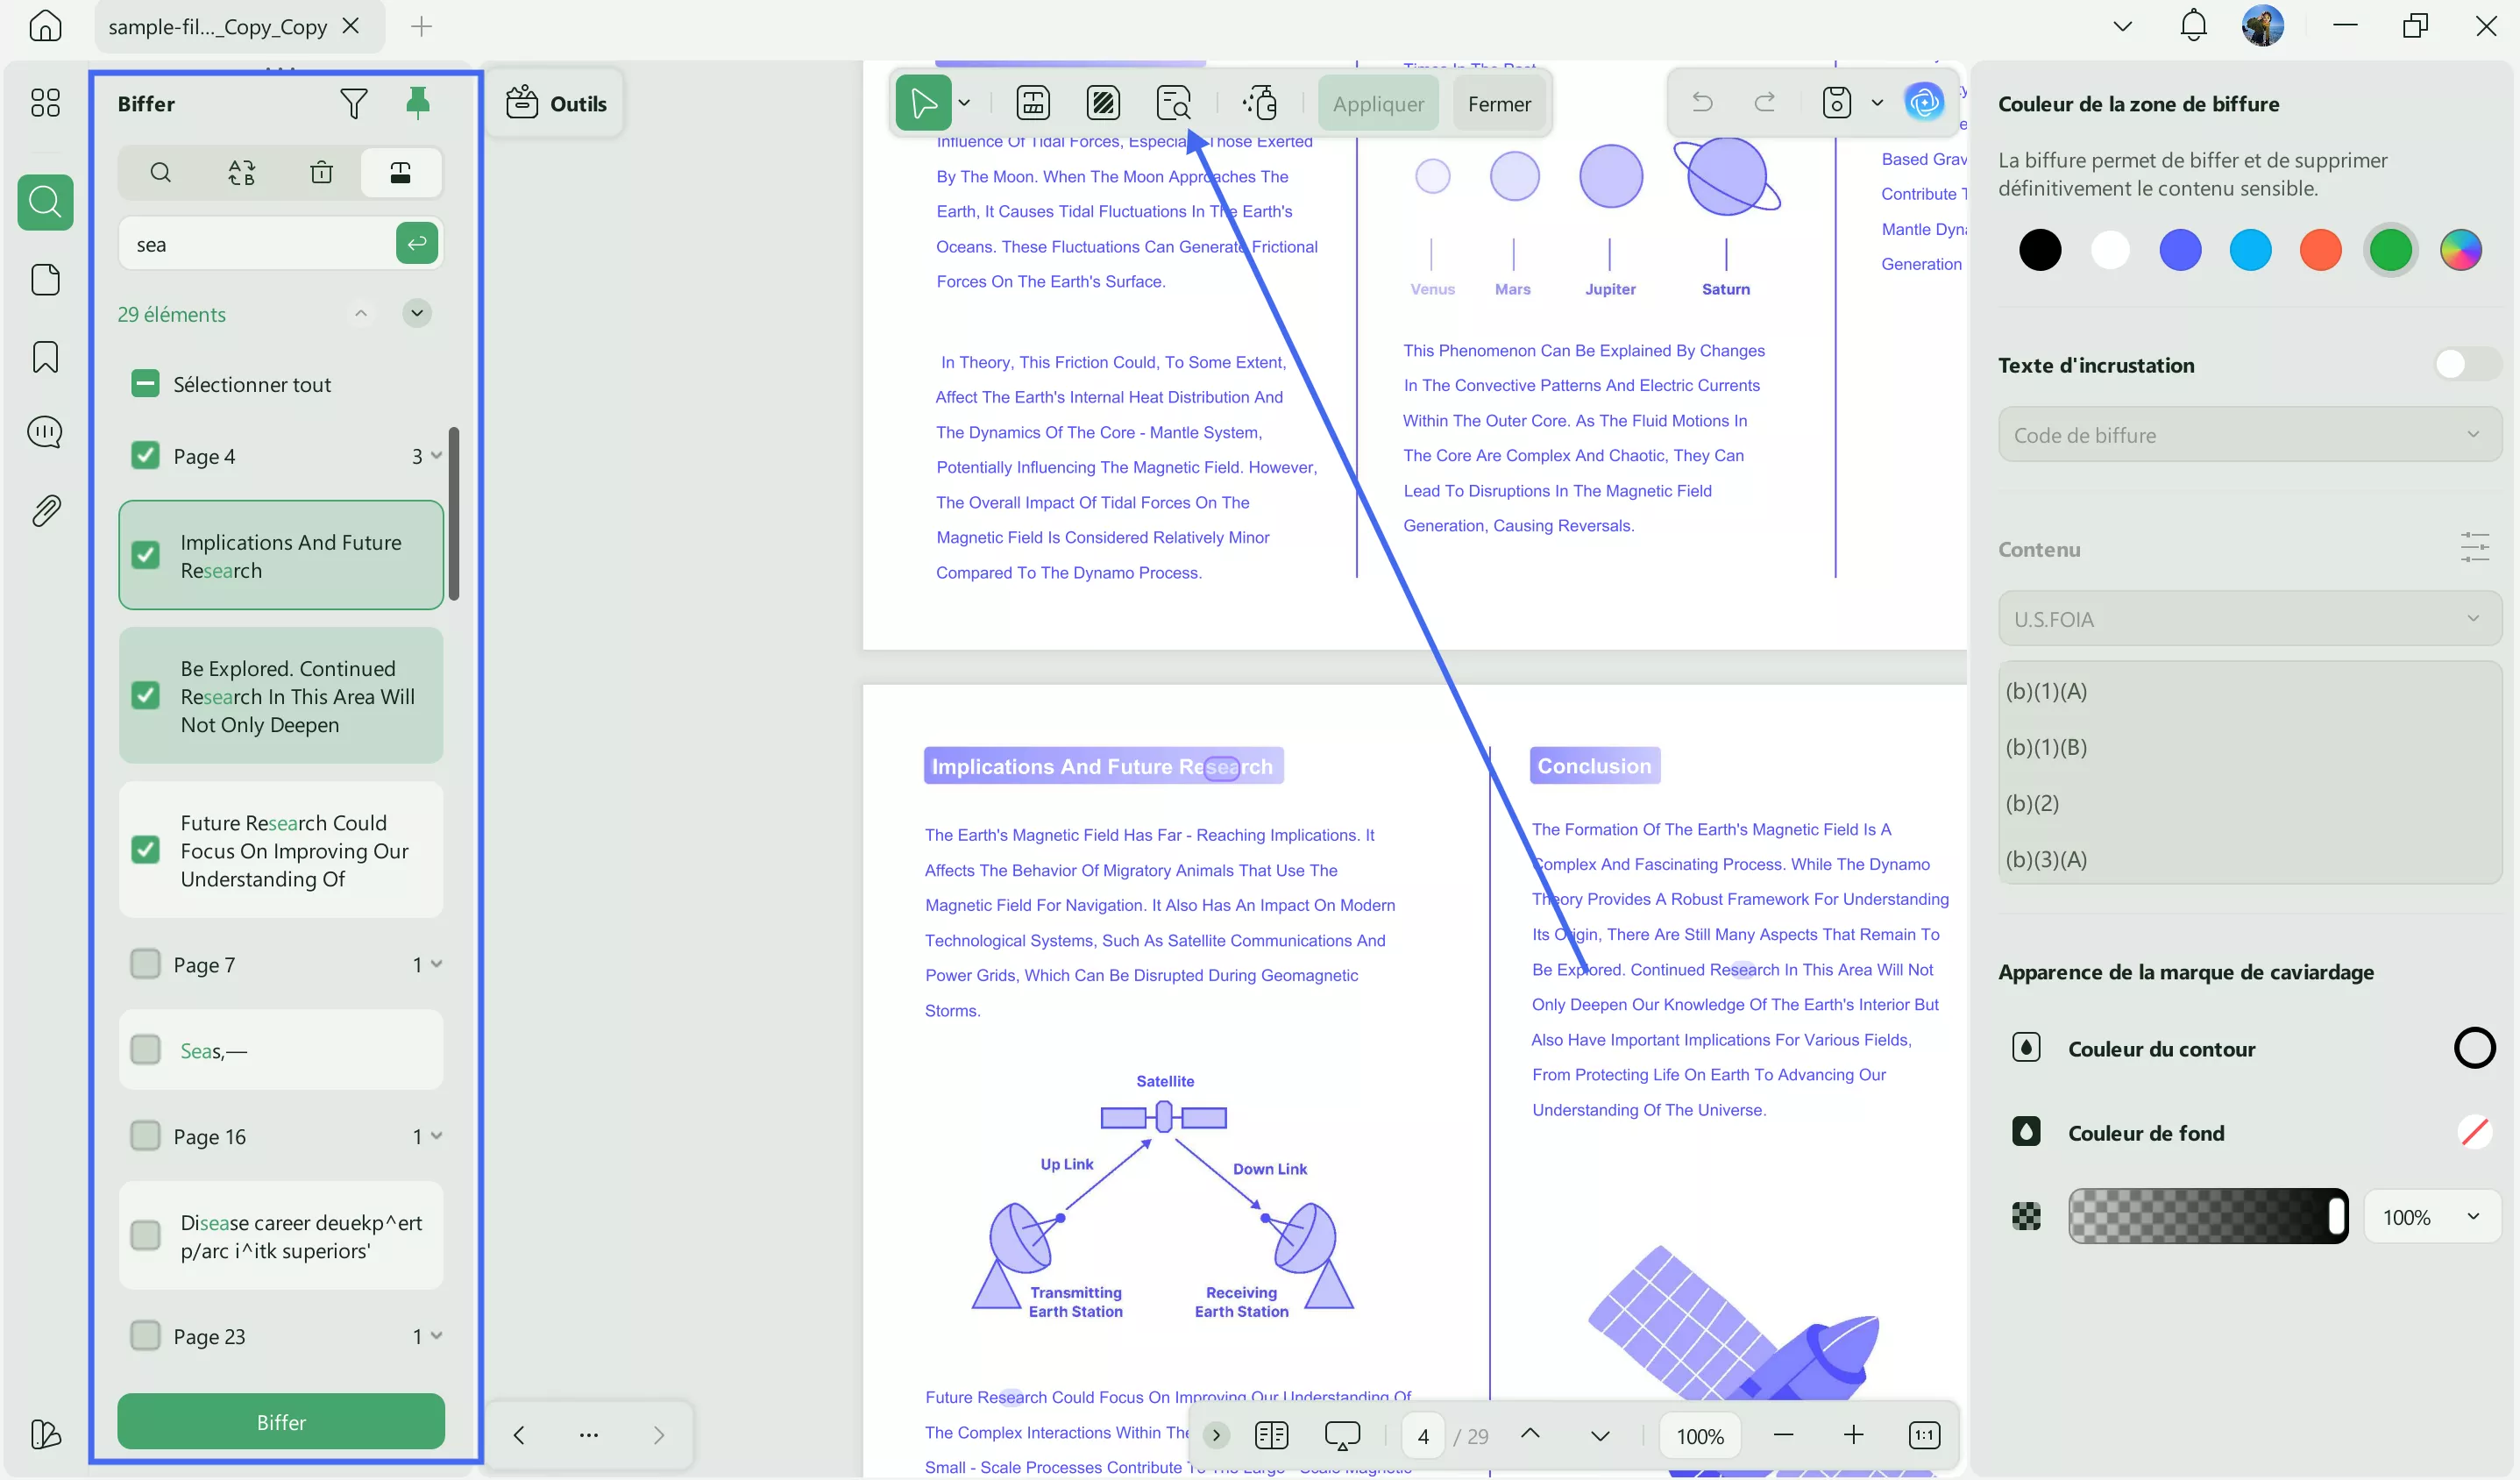This screenshot has height=1480, width=2520.
Task: Open the pages sidebar icon
Action: pos(45,280)
